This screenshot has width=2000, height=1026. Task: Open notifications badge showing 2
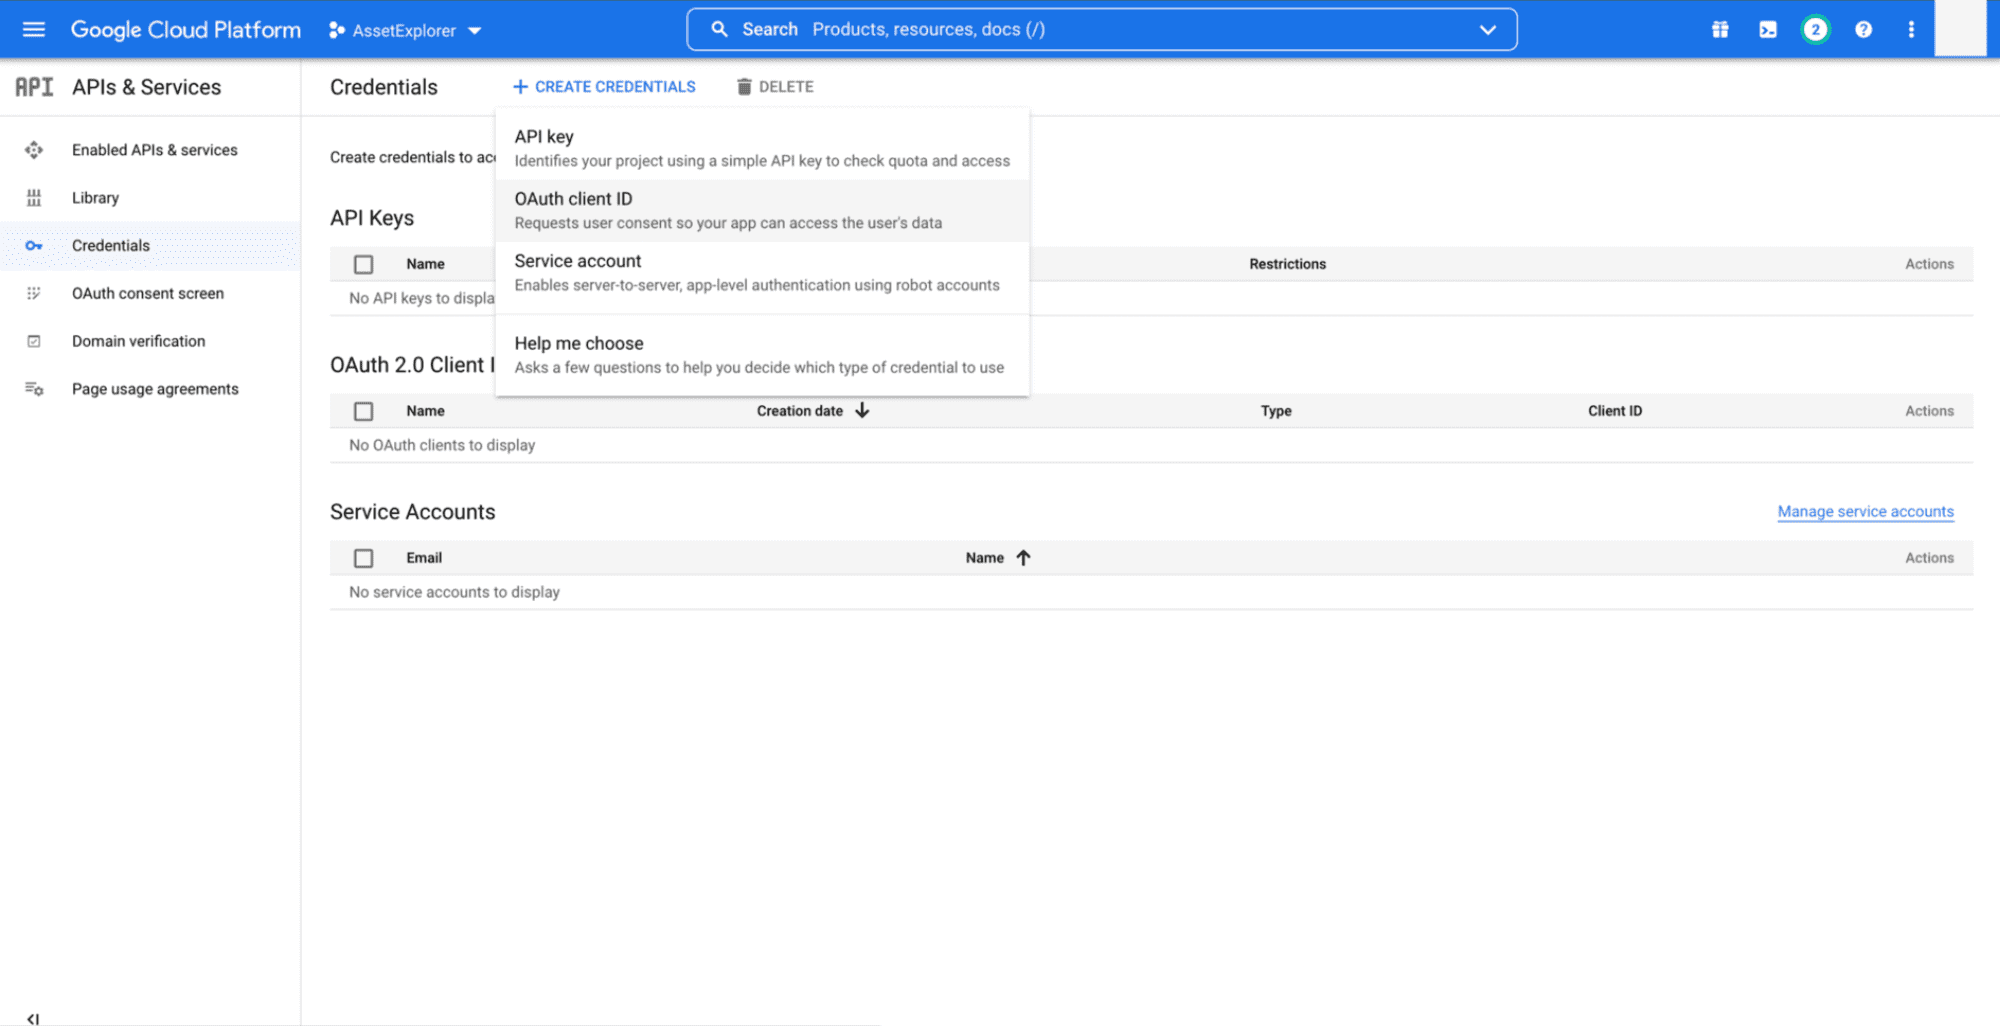tap(1815, 30)
